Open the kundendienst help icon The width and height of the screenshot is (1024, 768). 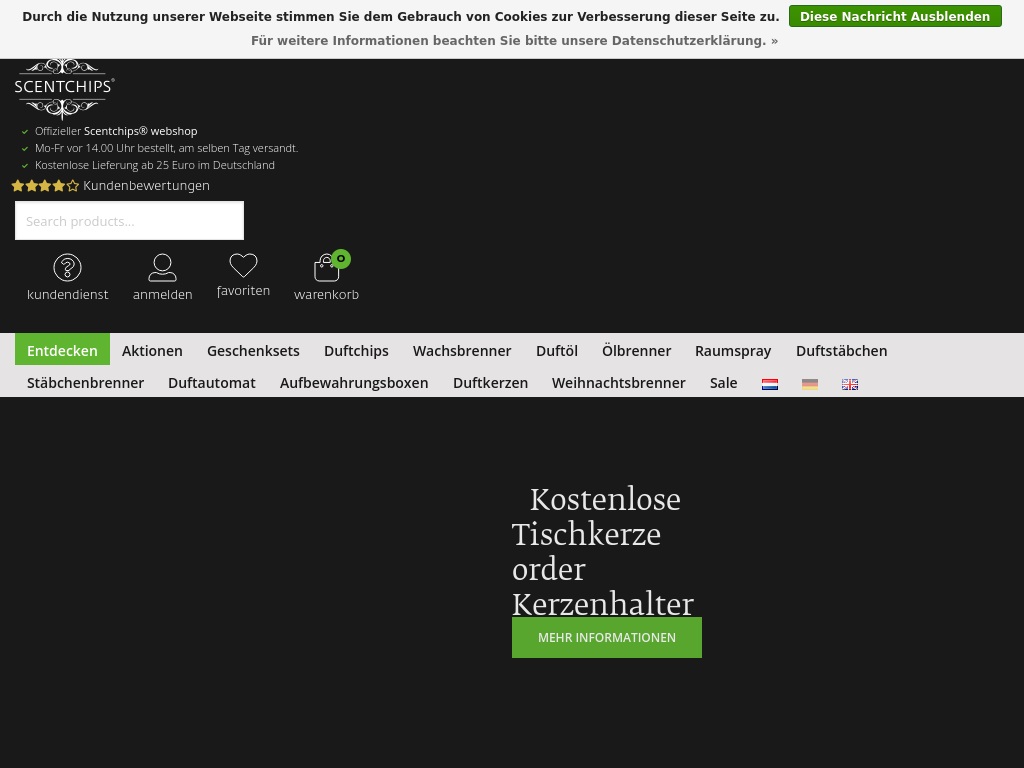[67, 268]
